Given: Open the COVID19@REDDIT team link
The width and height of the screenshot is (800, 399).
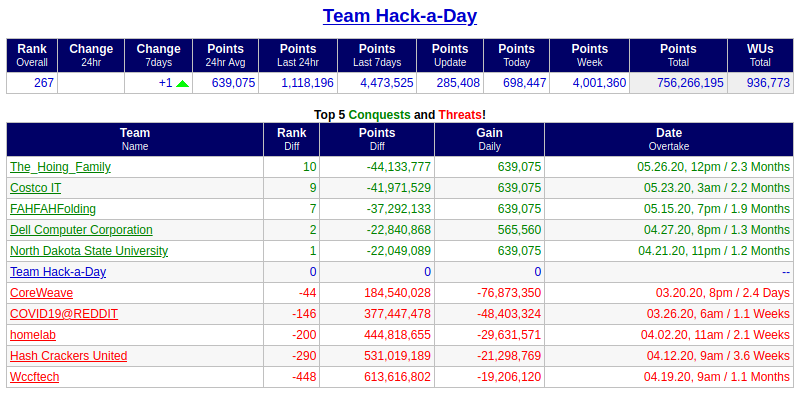Looking at the screenshot, I should pos(64,314).
